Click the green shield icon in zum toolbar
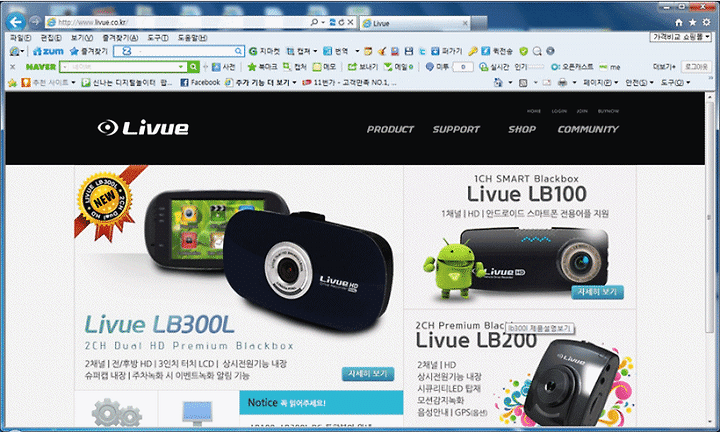 pos(523,51)
